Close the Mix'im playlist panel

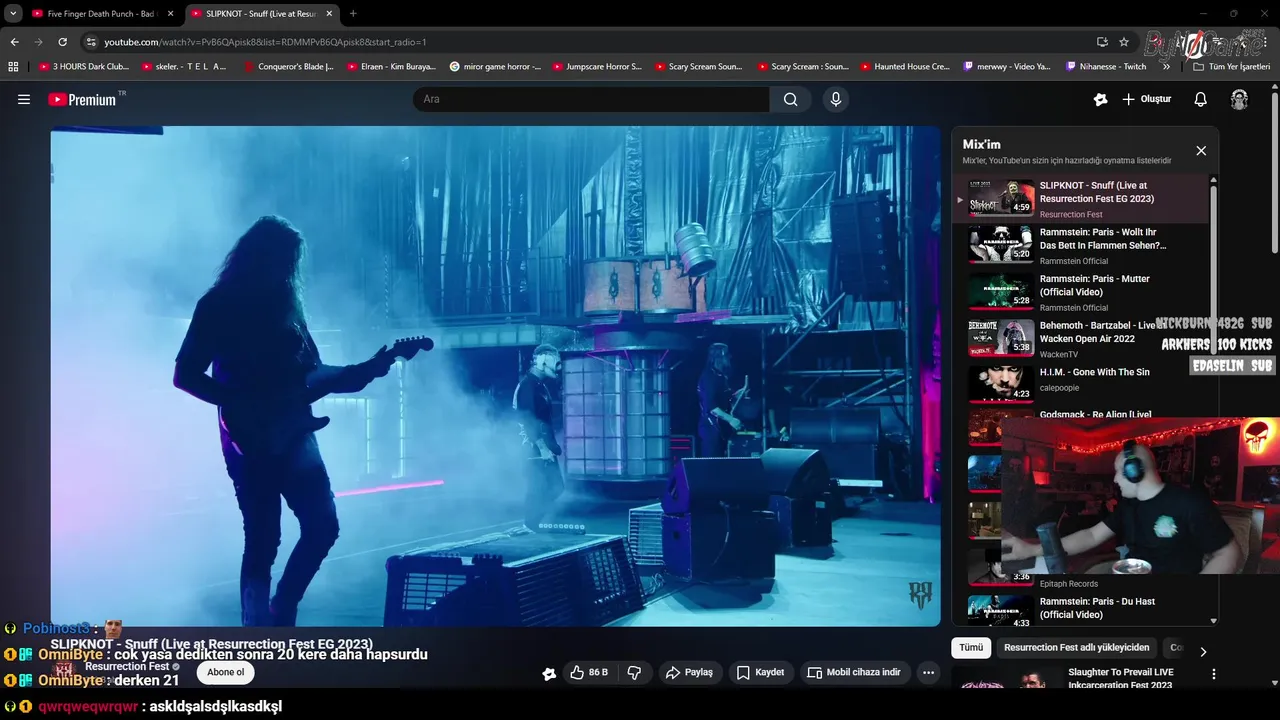[x=1201, y=150]
